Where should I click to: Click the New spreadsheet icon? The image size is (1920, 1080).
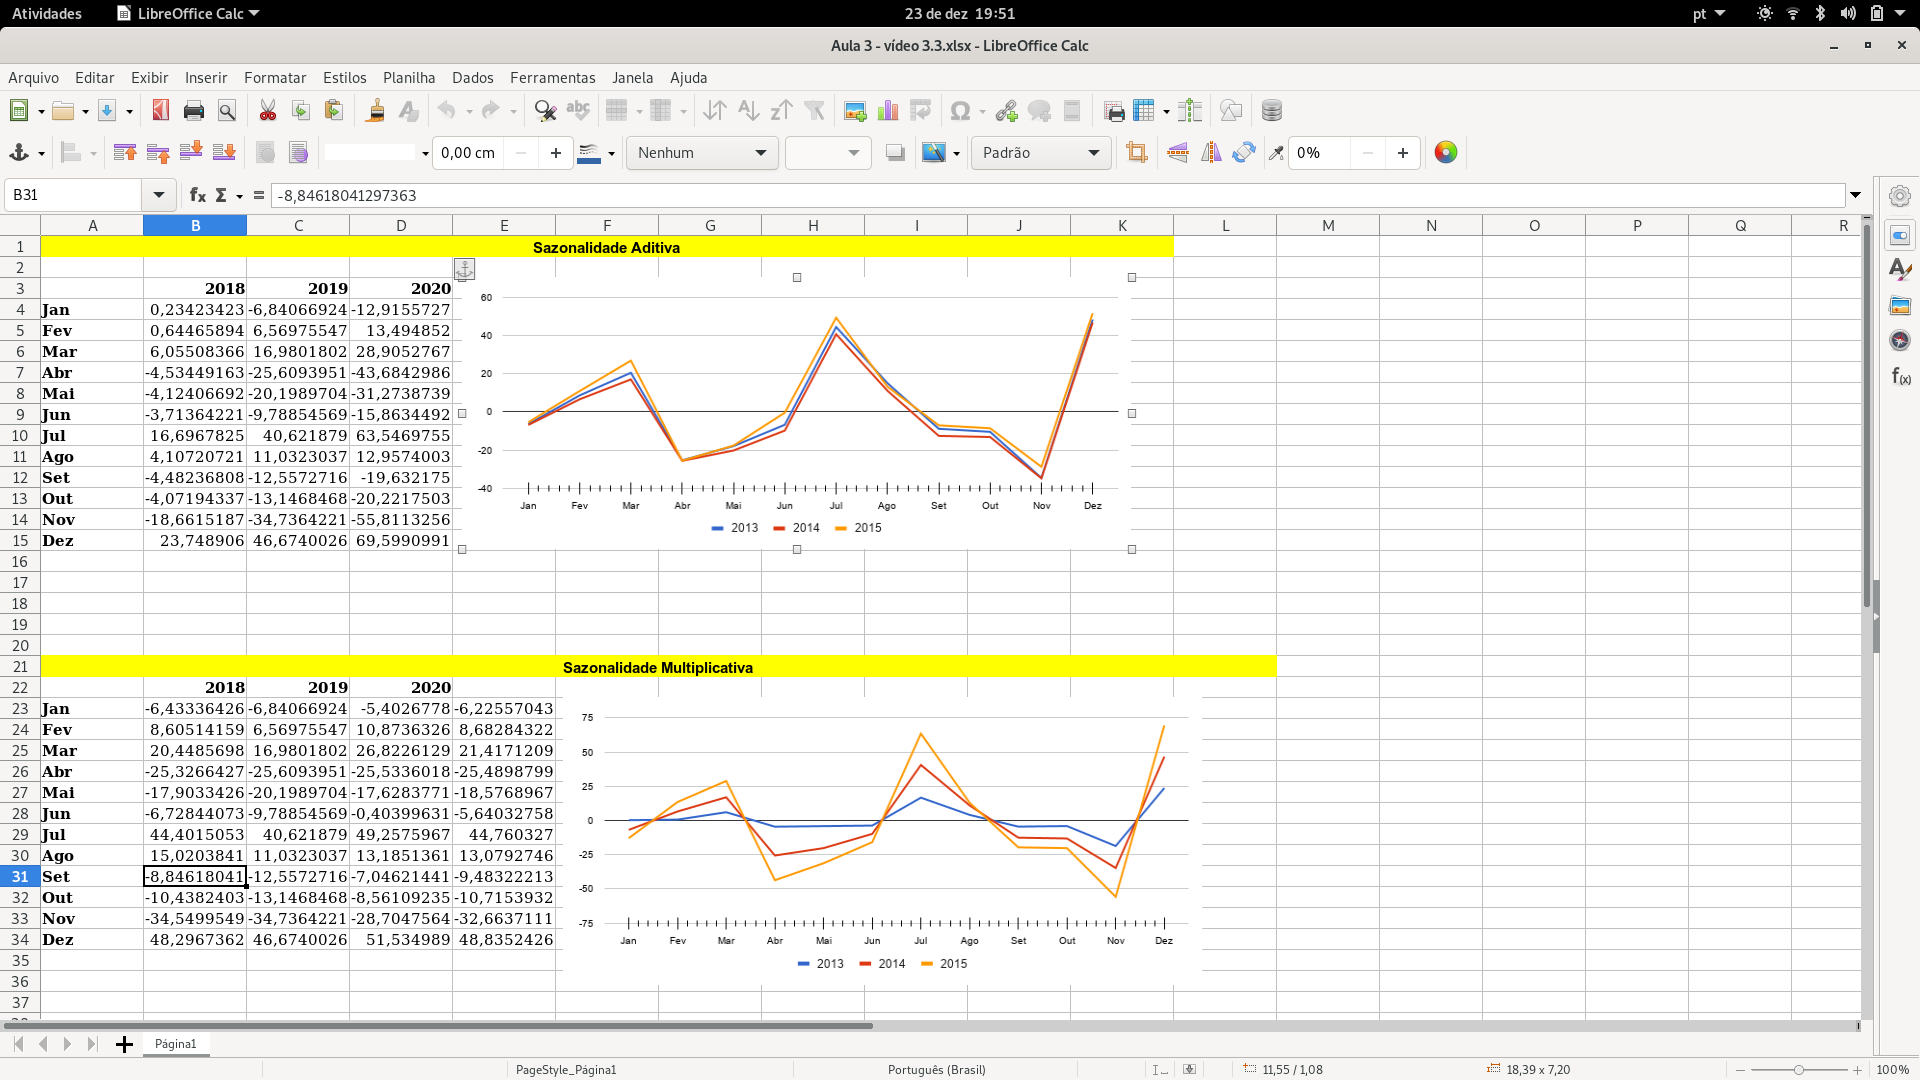point(19,111)
